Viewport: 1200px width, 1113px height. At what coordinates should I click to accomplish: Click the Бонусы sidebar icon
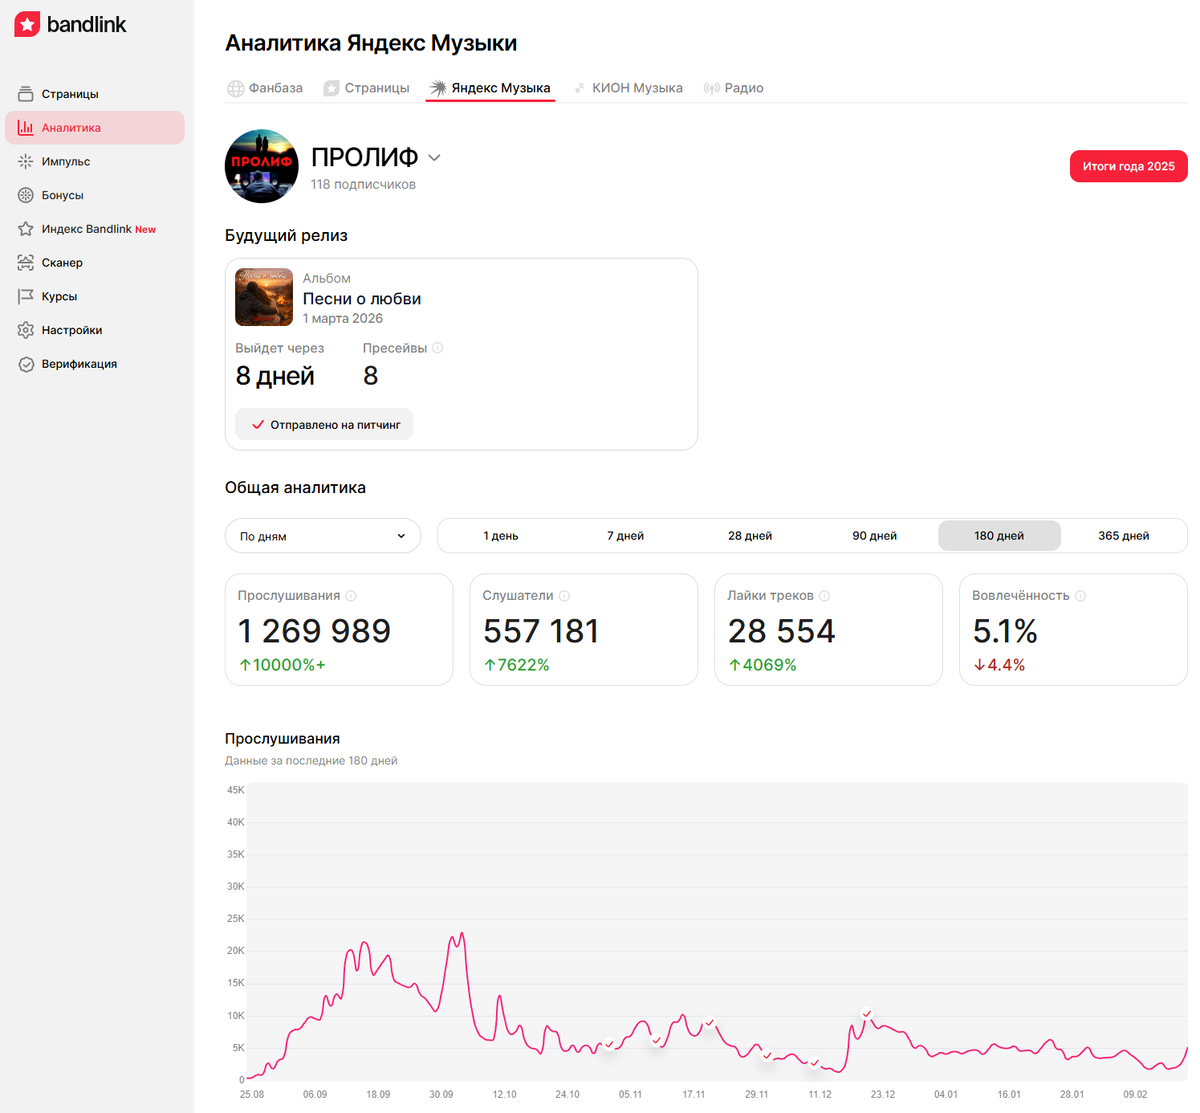coord(26,195)
